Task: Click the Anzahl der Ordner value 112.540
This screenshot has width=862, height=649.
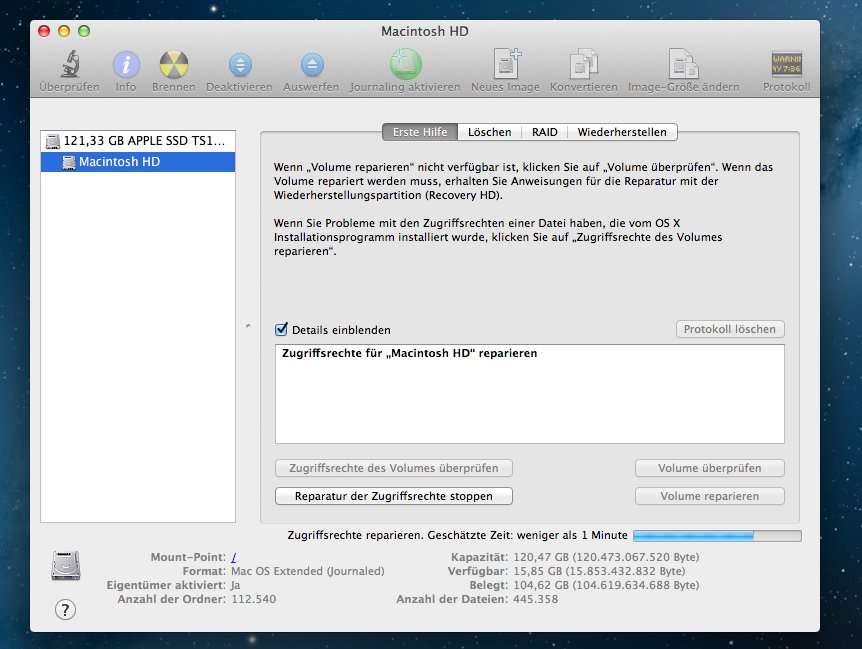Action: point(254,599)
